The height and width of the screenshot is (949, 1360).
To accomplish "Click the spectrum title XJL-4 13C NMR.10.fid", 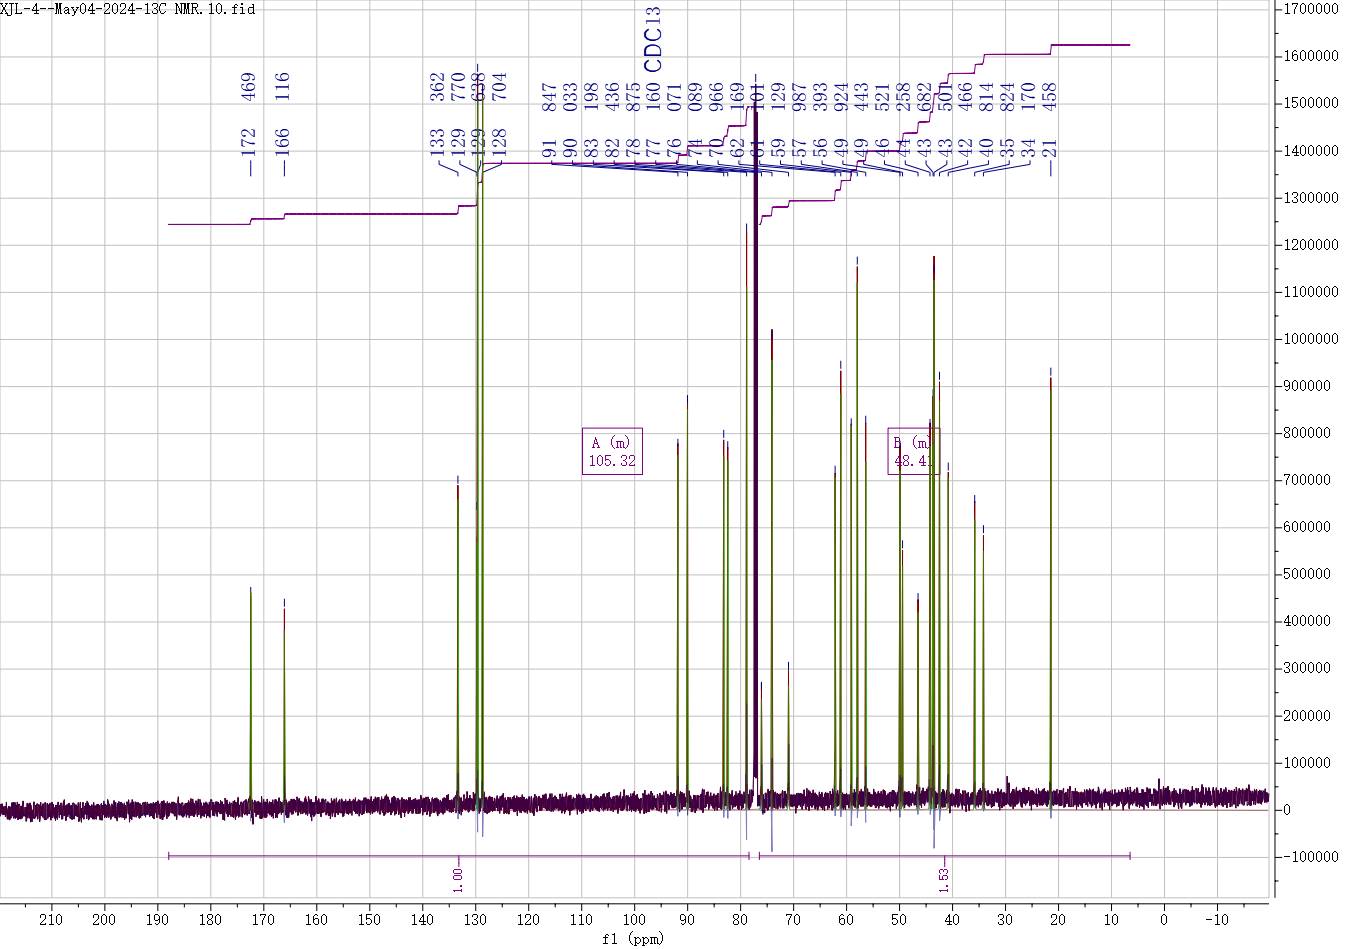I will pyautogui.click(x=128, y=9).
